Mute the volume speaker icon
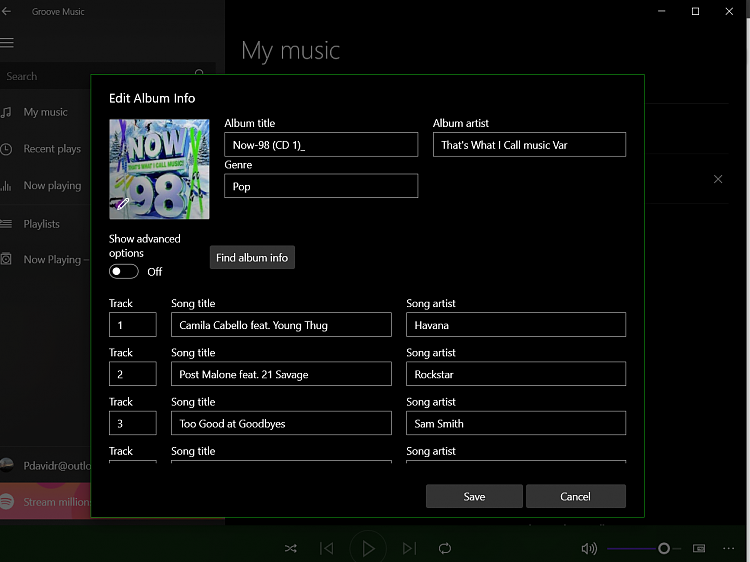Image resolution: width=750 pixels, height=562 pixels. [589, 548]
